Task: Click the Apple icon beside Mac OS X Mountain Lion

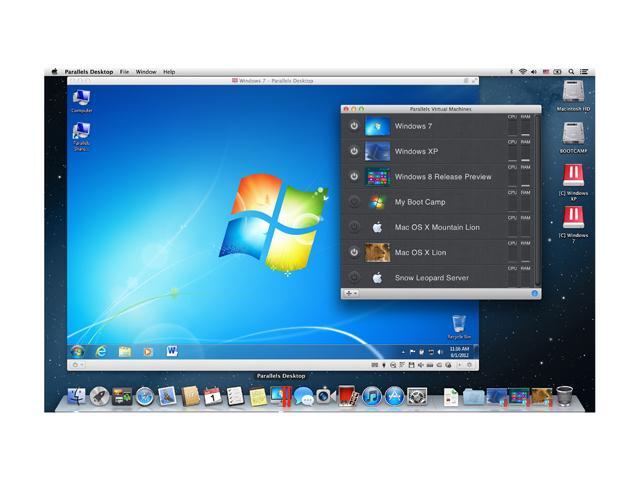Action: coord(377,227)
